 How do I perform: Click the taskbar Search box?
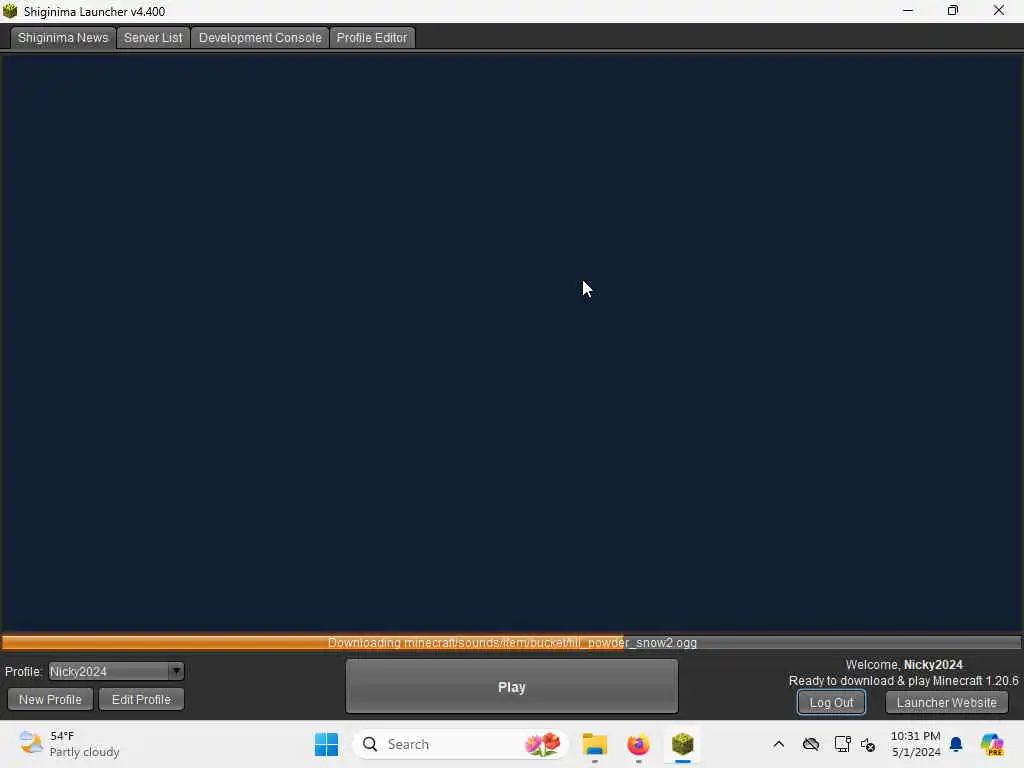pos(460,744)
